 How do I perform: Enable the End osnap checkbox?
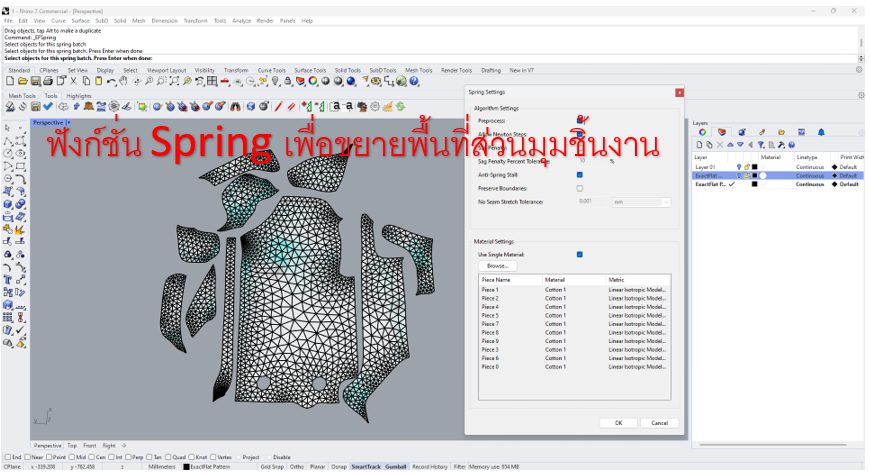tap(8, 457)
